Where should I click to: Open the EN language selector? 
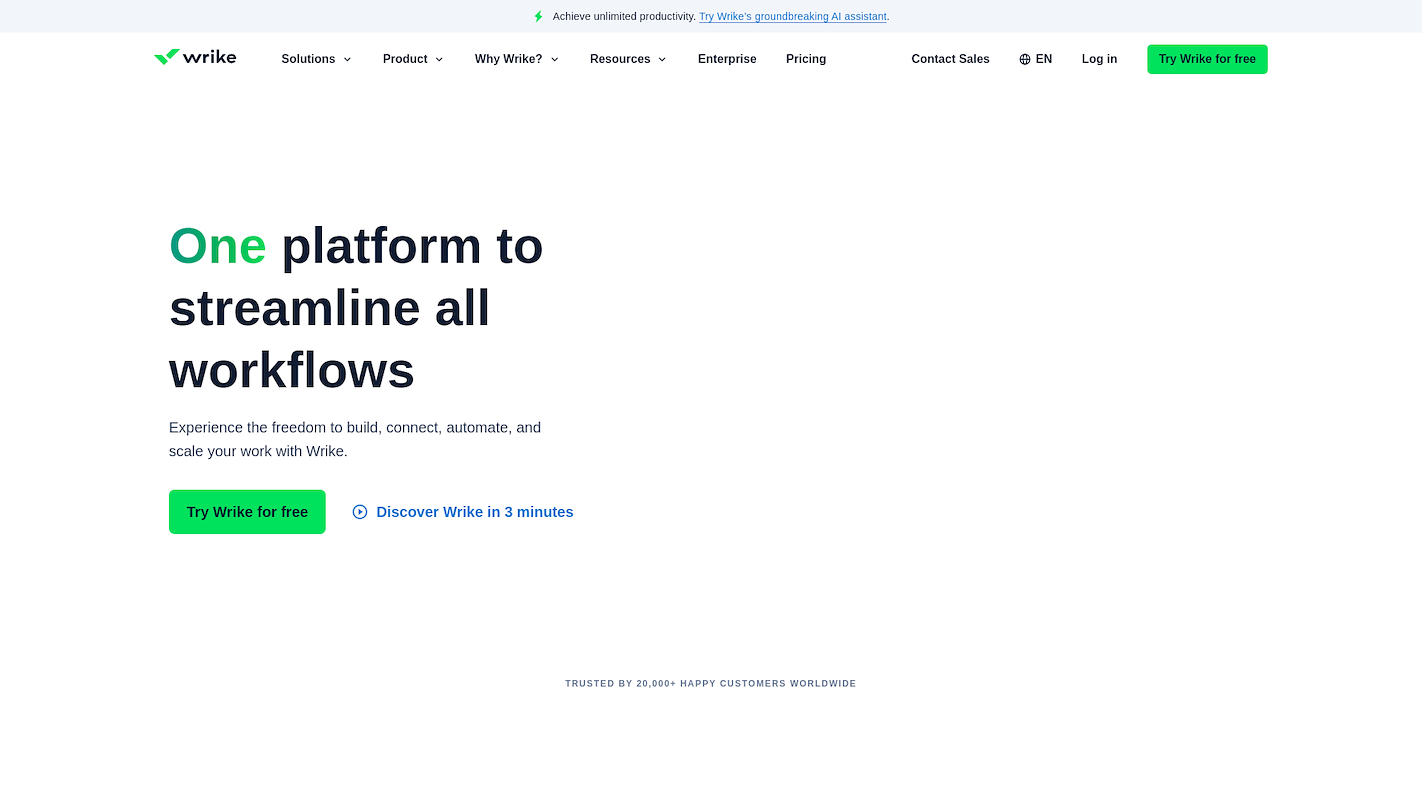point(1036,59)
